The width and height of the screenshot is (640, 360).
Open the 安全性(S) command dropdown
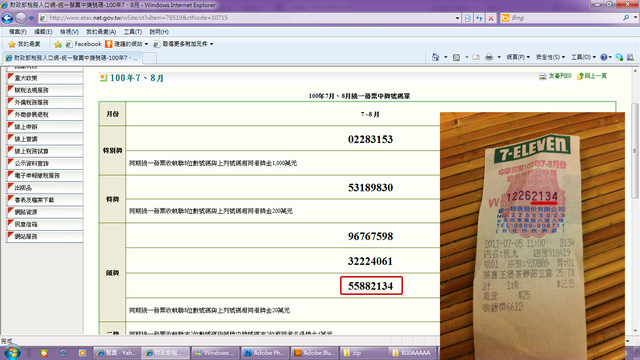550,57
